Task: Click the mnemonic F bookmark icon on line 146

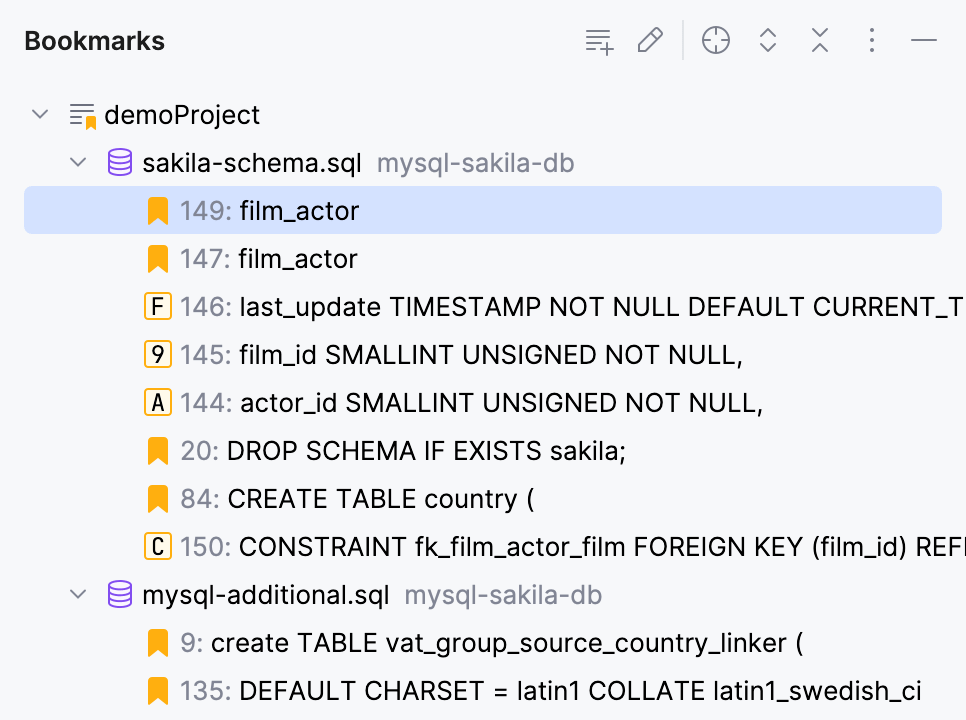Action: [157, 306]
